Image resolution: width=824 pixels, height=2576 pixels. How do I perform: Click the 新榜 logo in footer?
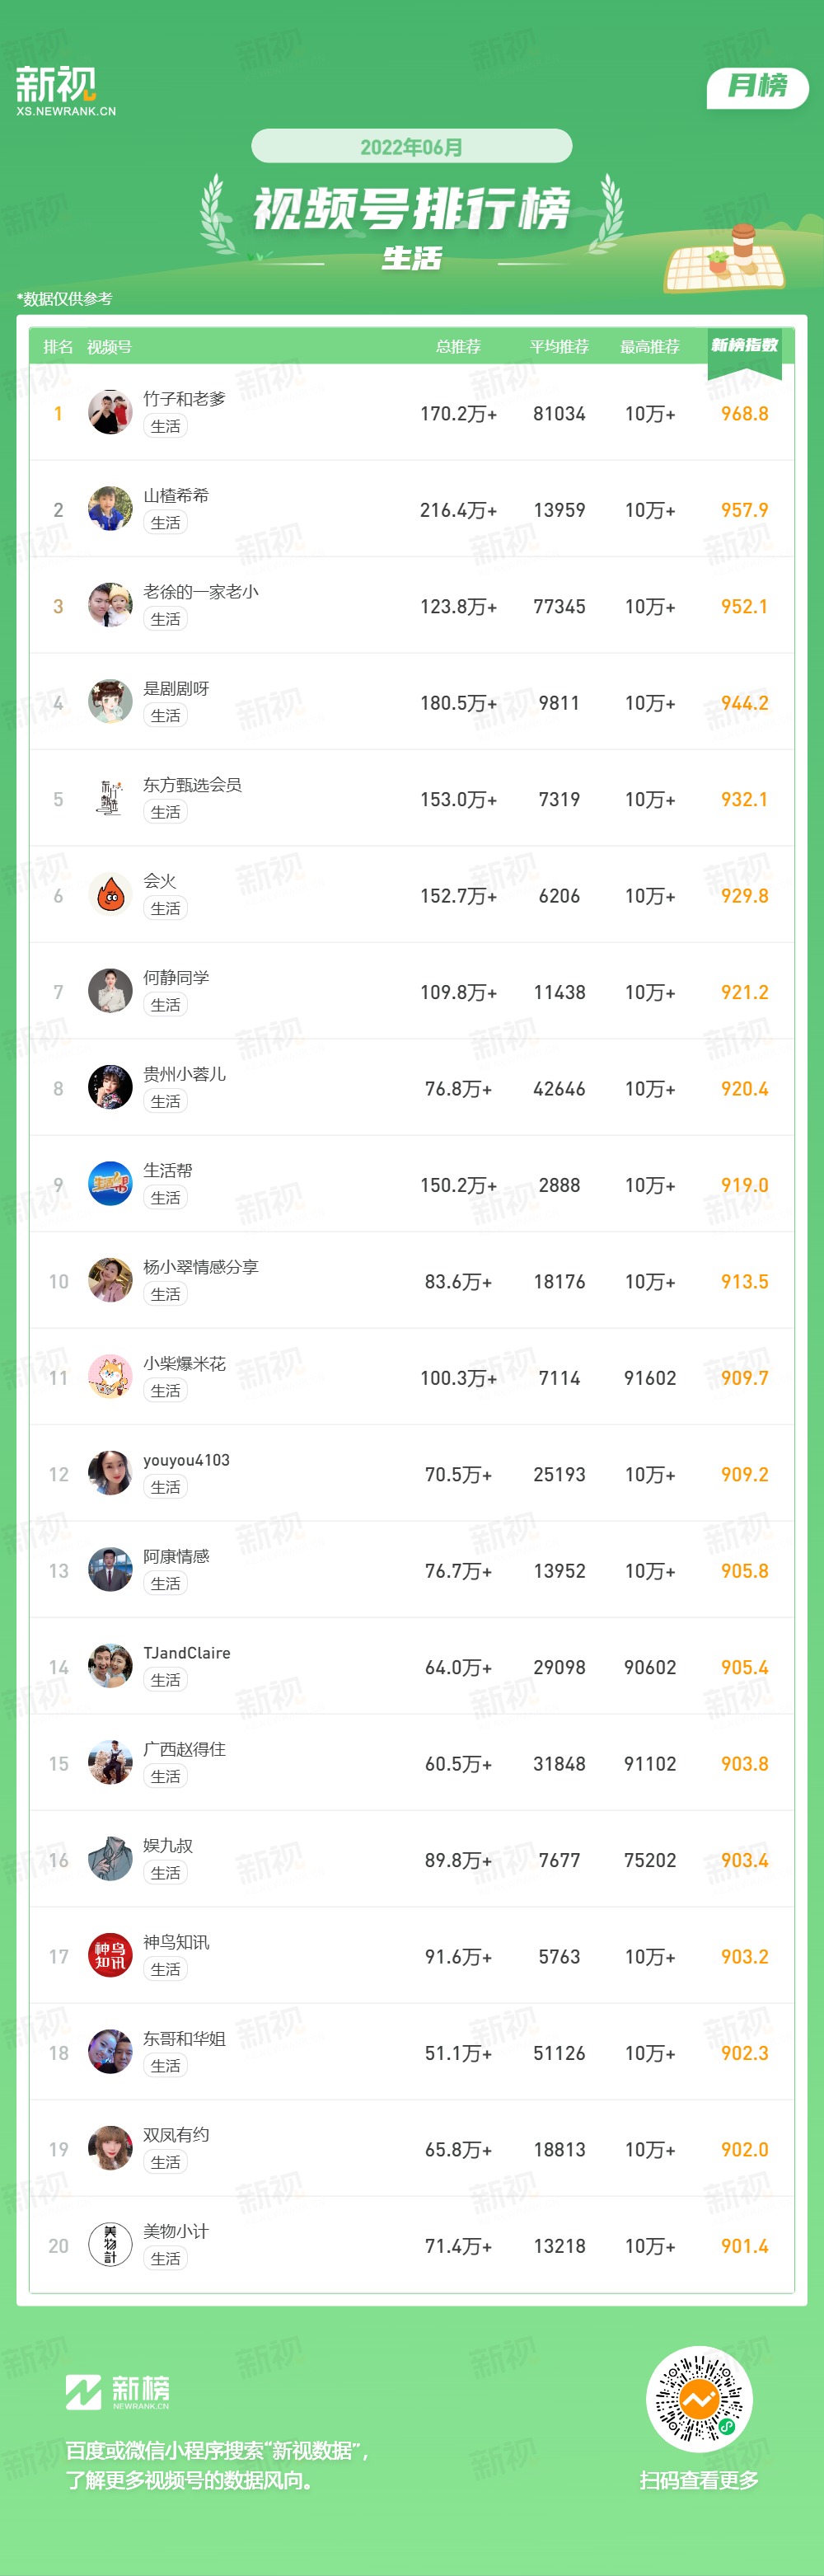pyautogui.click(x=118, y=2392)
